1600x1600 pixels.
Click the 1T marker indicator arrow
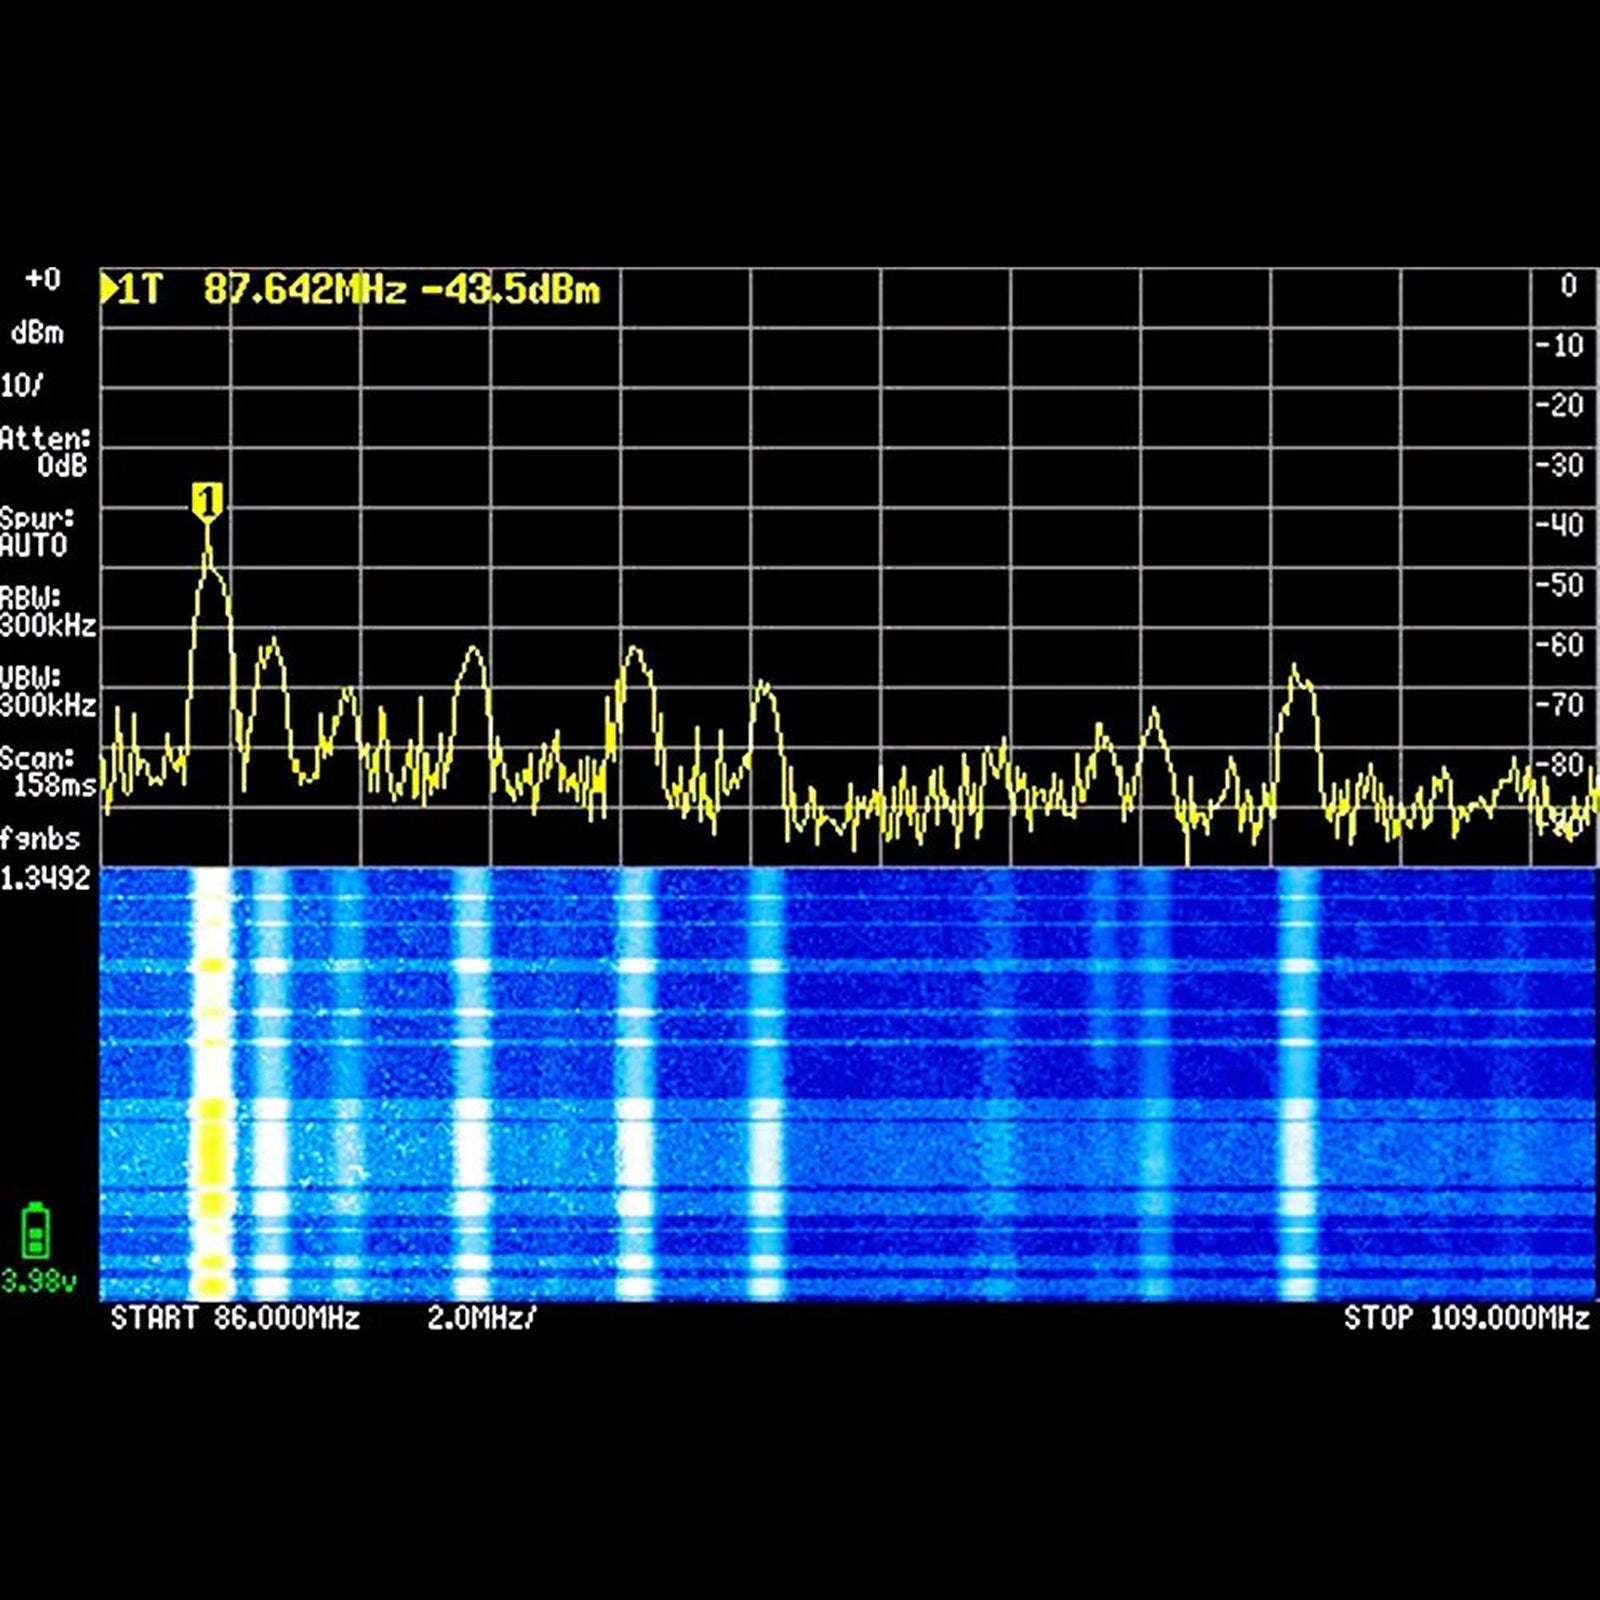[108, 290]
